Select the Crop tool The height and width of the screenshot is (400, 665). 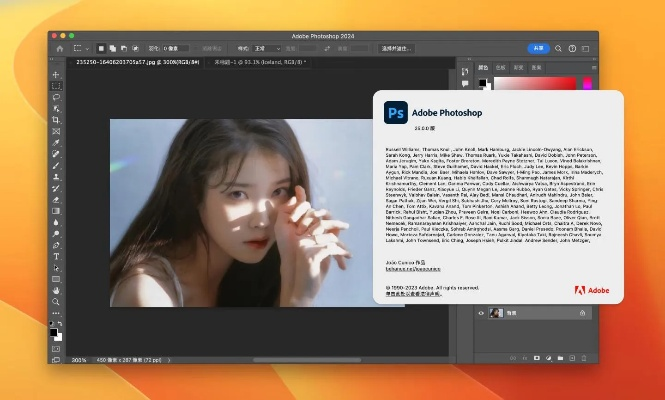(56, 119)
